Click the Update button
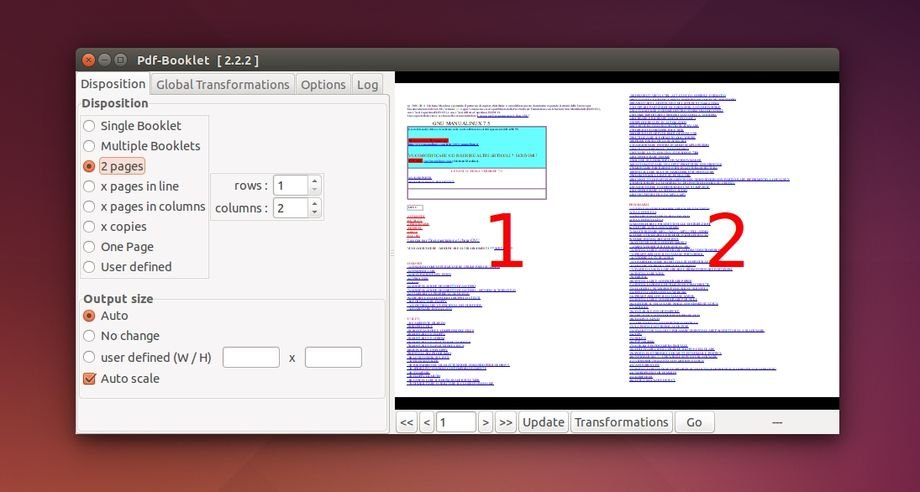This screenshot has width=920, height=492. pyautogui.click(x=543, y=422)
